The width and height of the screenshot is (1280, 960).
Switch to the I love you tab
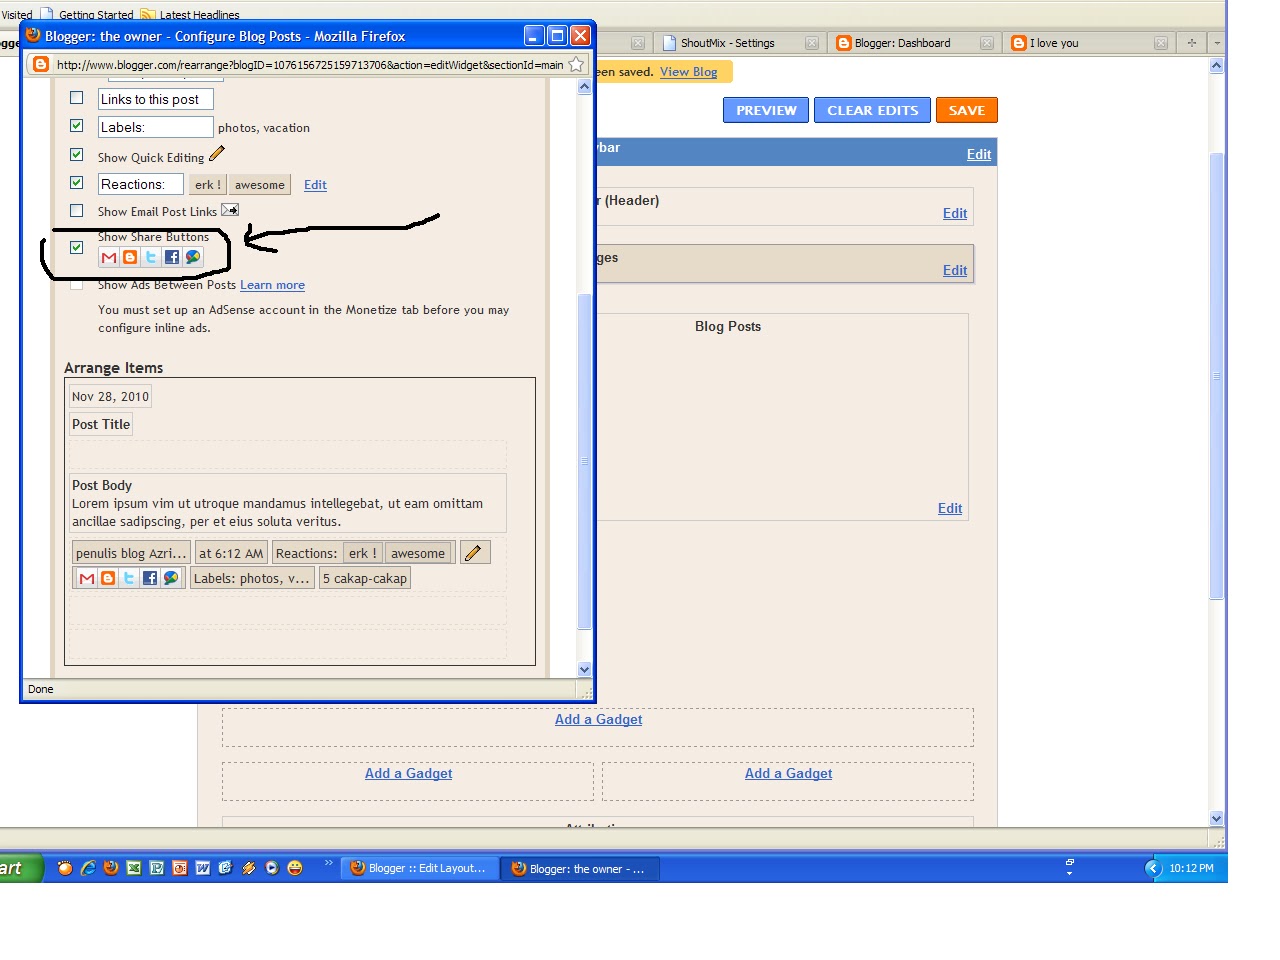pos(1088,43)
